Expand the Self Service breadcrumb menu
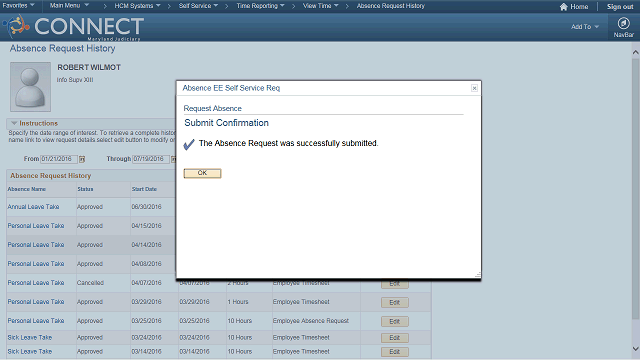The height and width of the screenshot is (360, 640). (x=198, y=6)
